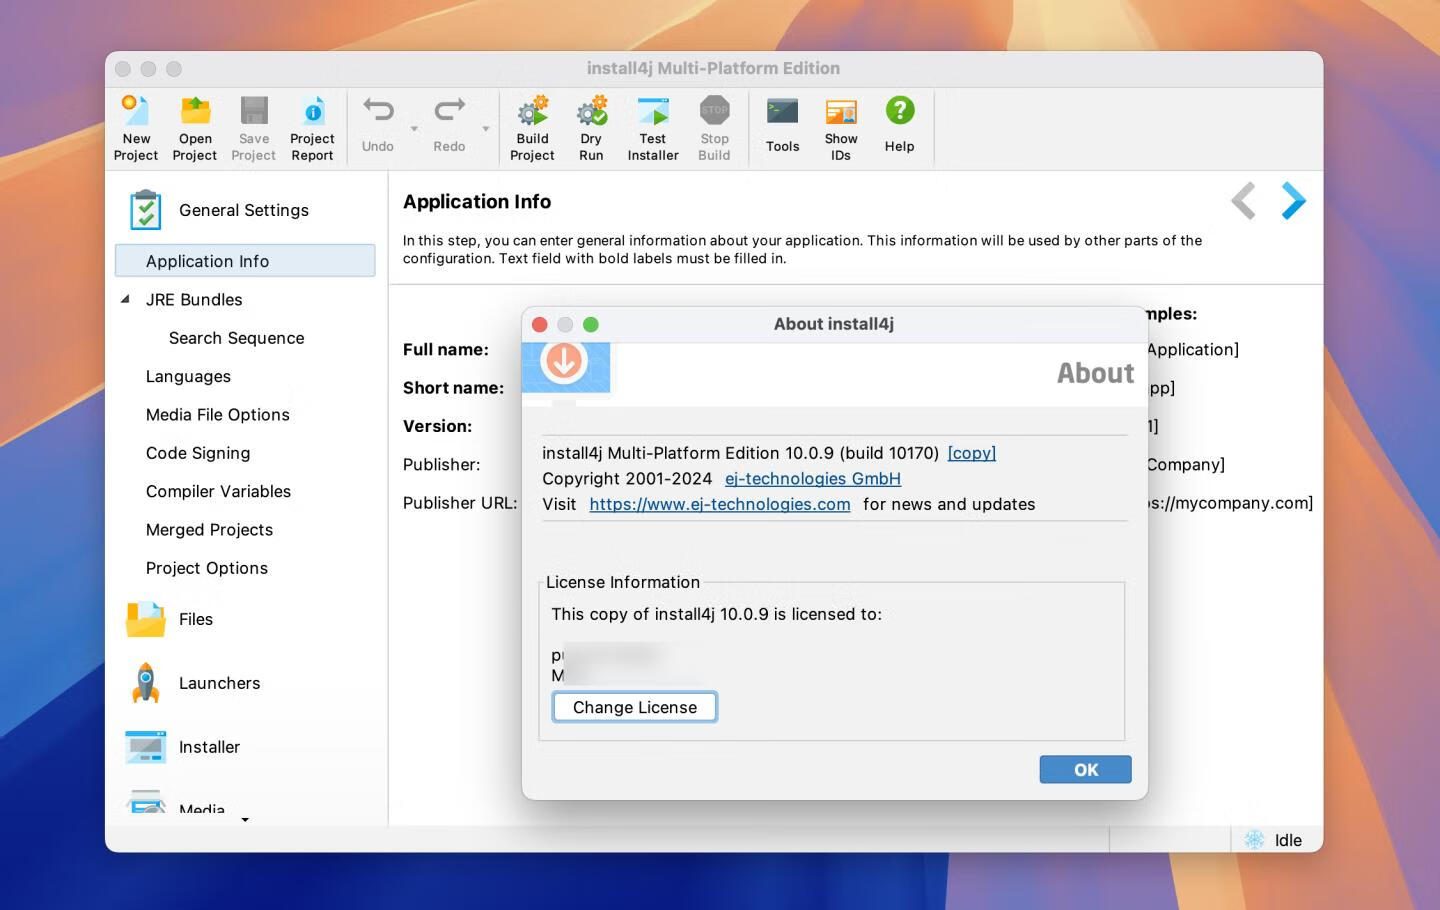The image size is (1440, 910).
Task: Click the 'License Information' group title
Action: click(623, 582)
